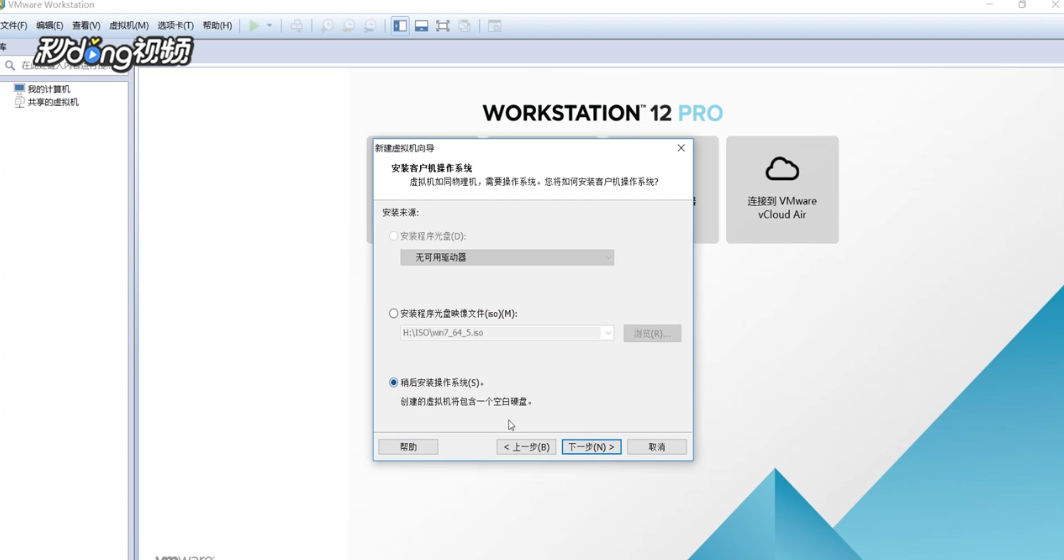Click the revert to snapshot icon
Screen dimensions: 1064x560
[x=349, y=26]
